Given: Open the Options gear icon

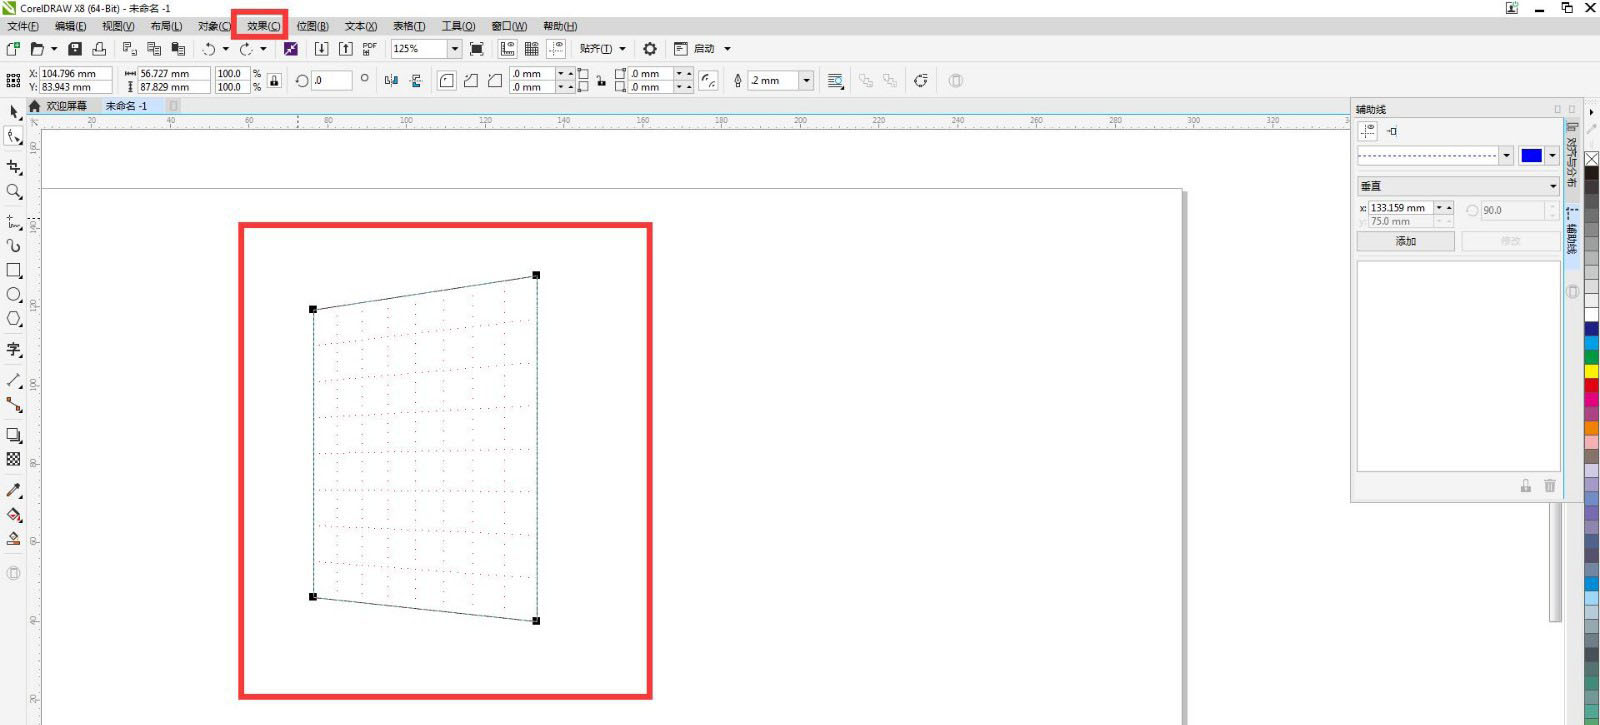Looking at the screenshot, I should pyautogui.click(x=650, y=49).
